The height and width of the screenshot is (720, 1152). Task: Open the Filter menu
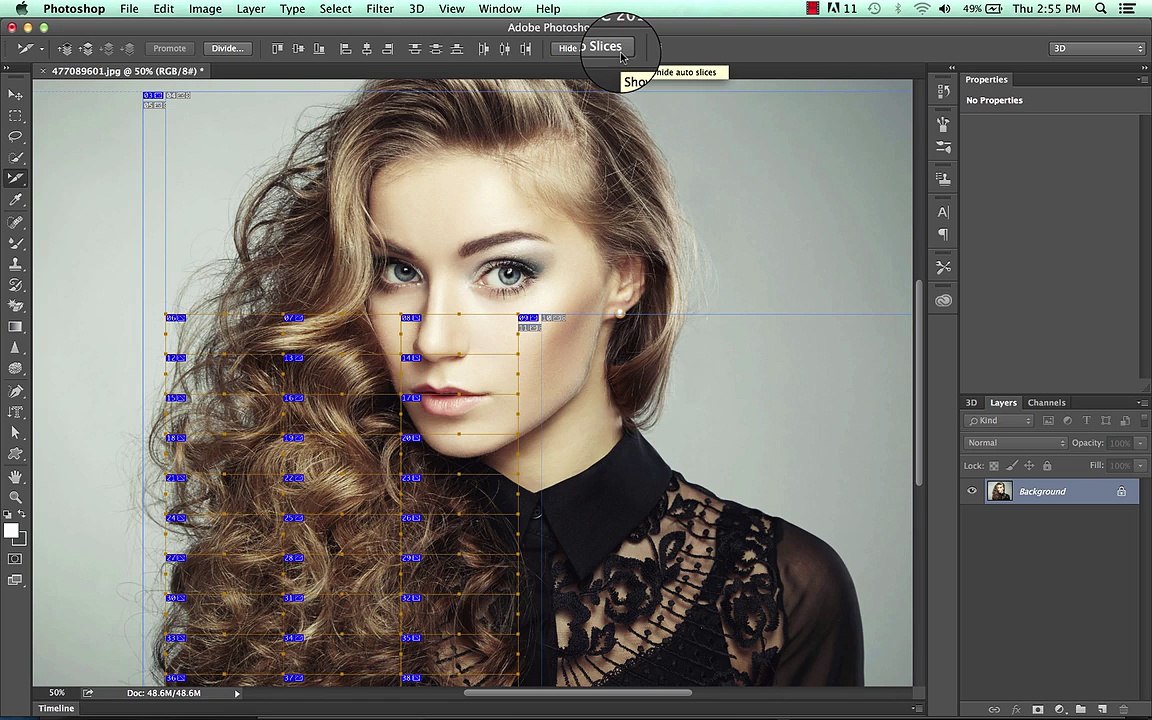[x=380, y=9]
